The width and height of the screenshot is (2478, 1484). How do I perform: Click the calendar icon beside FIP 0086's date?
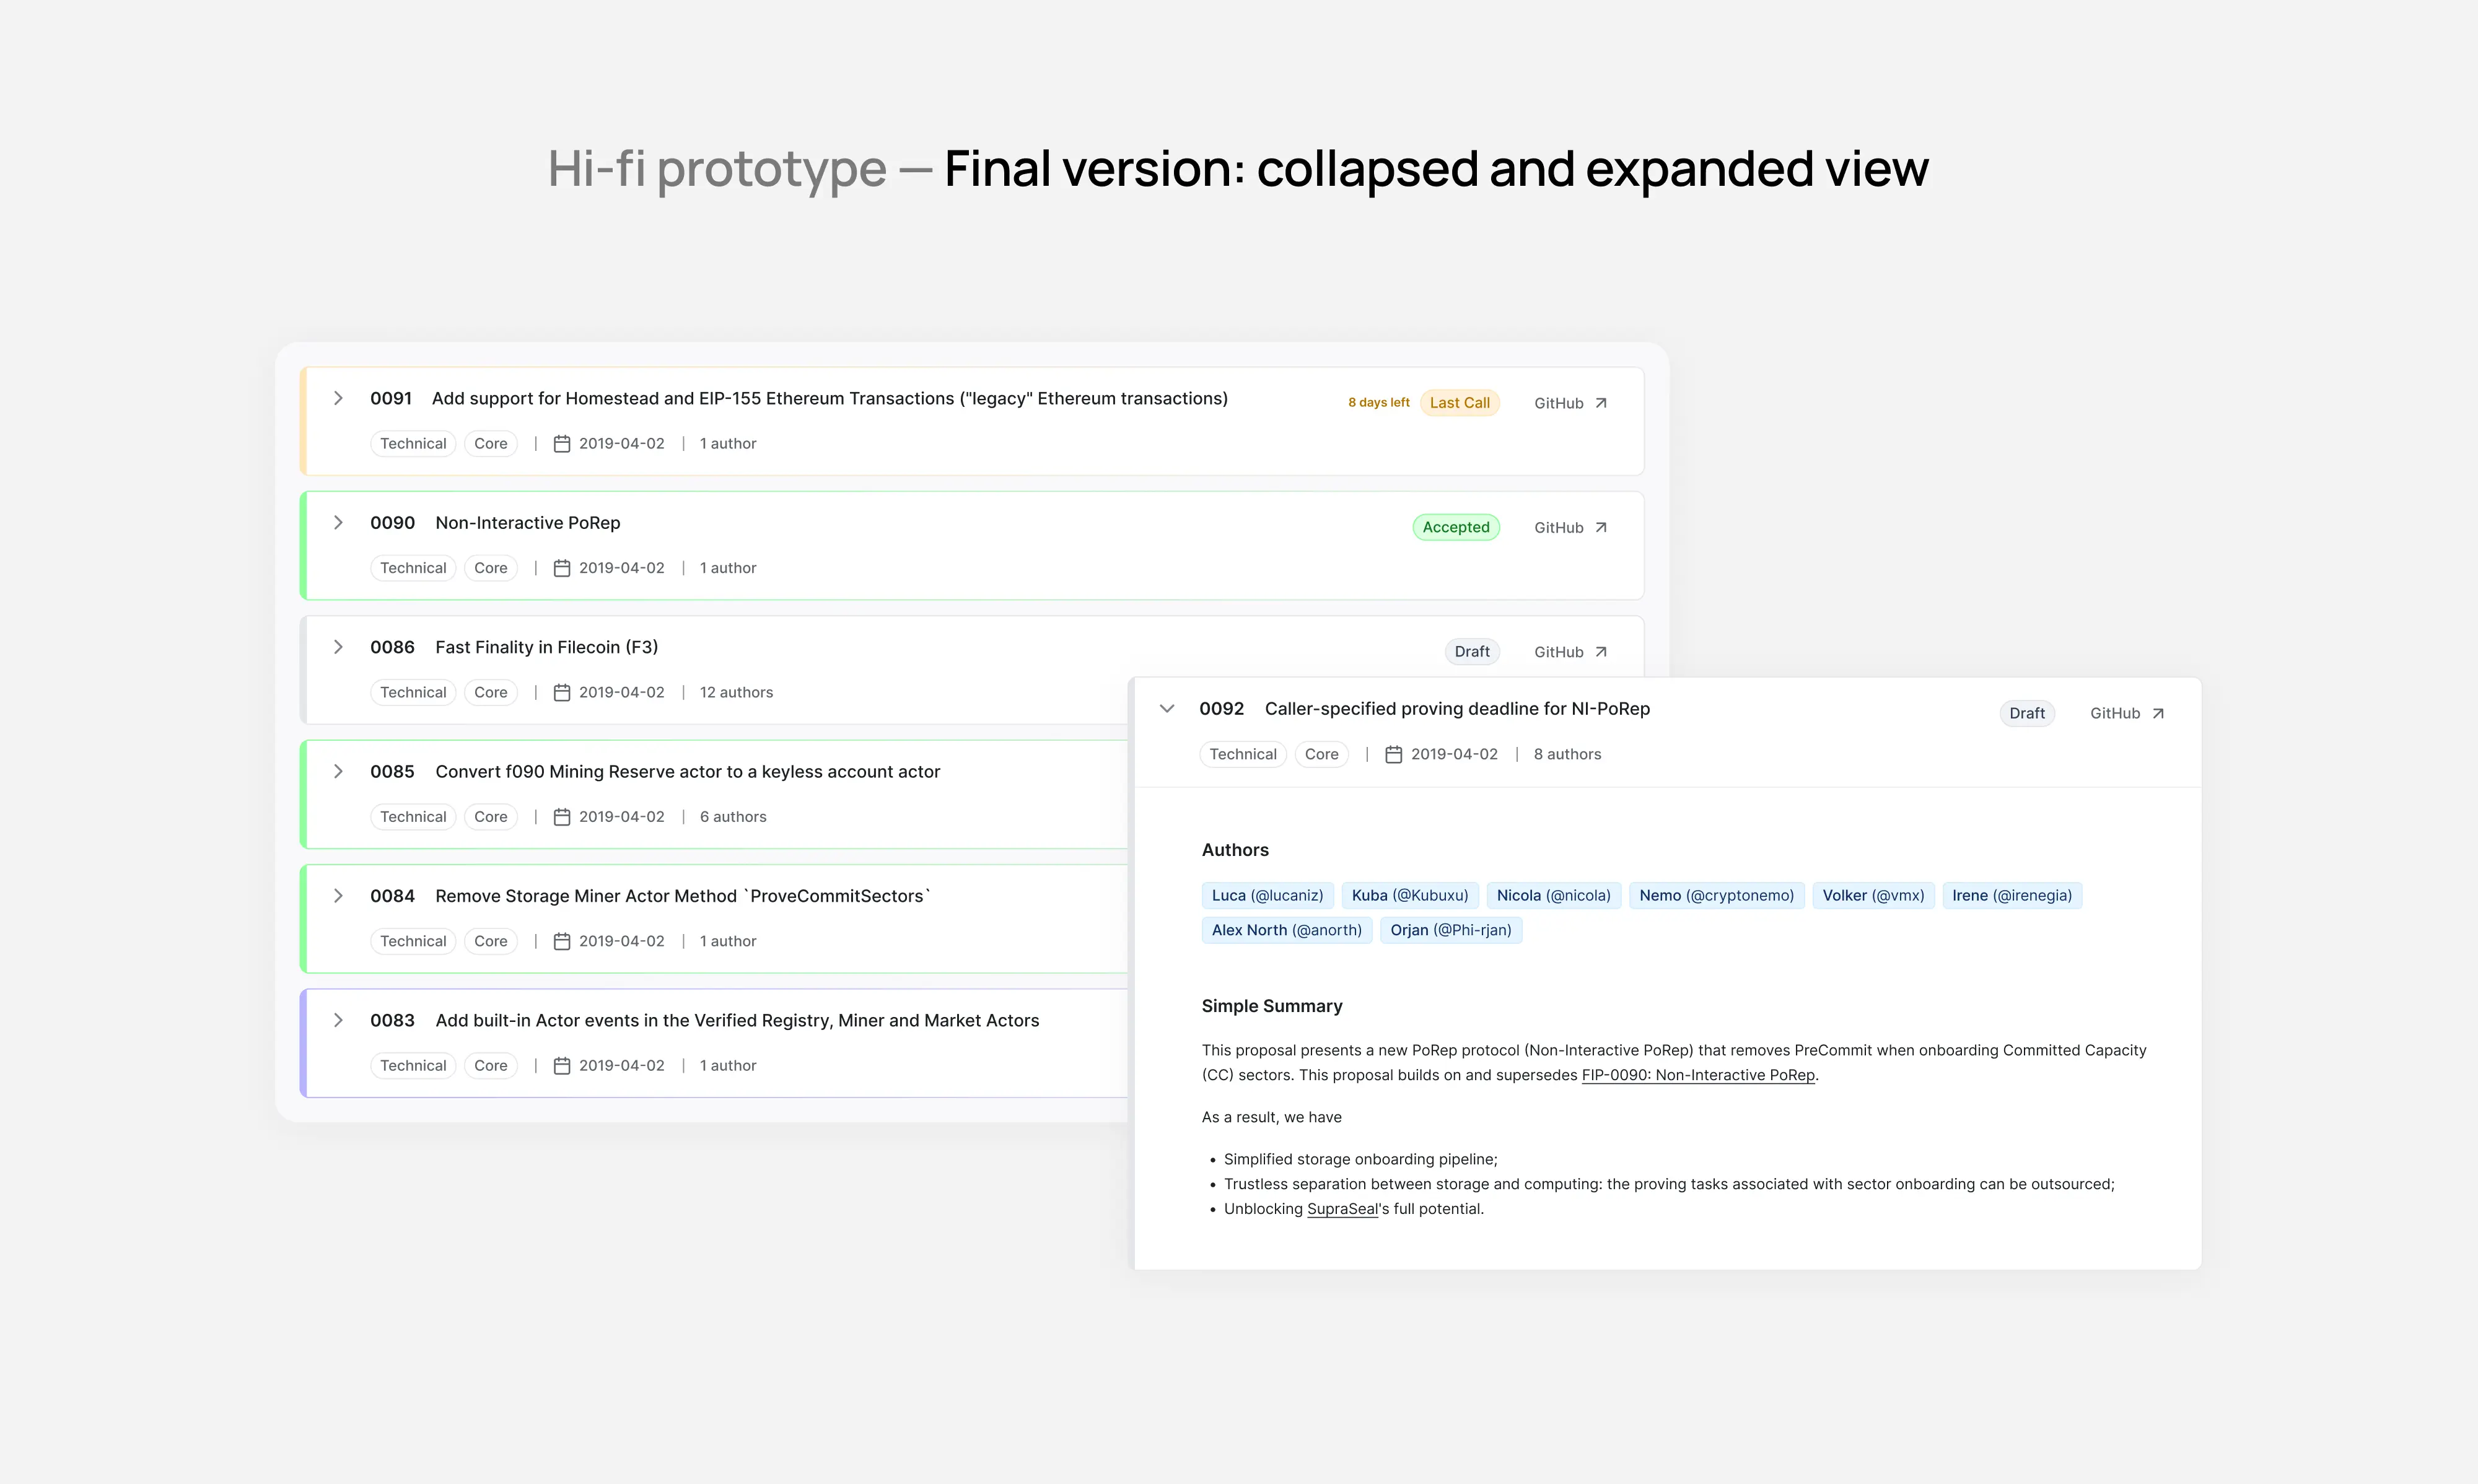pyautogui.click(x=562, y=692)
